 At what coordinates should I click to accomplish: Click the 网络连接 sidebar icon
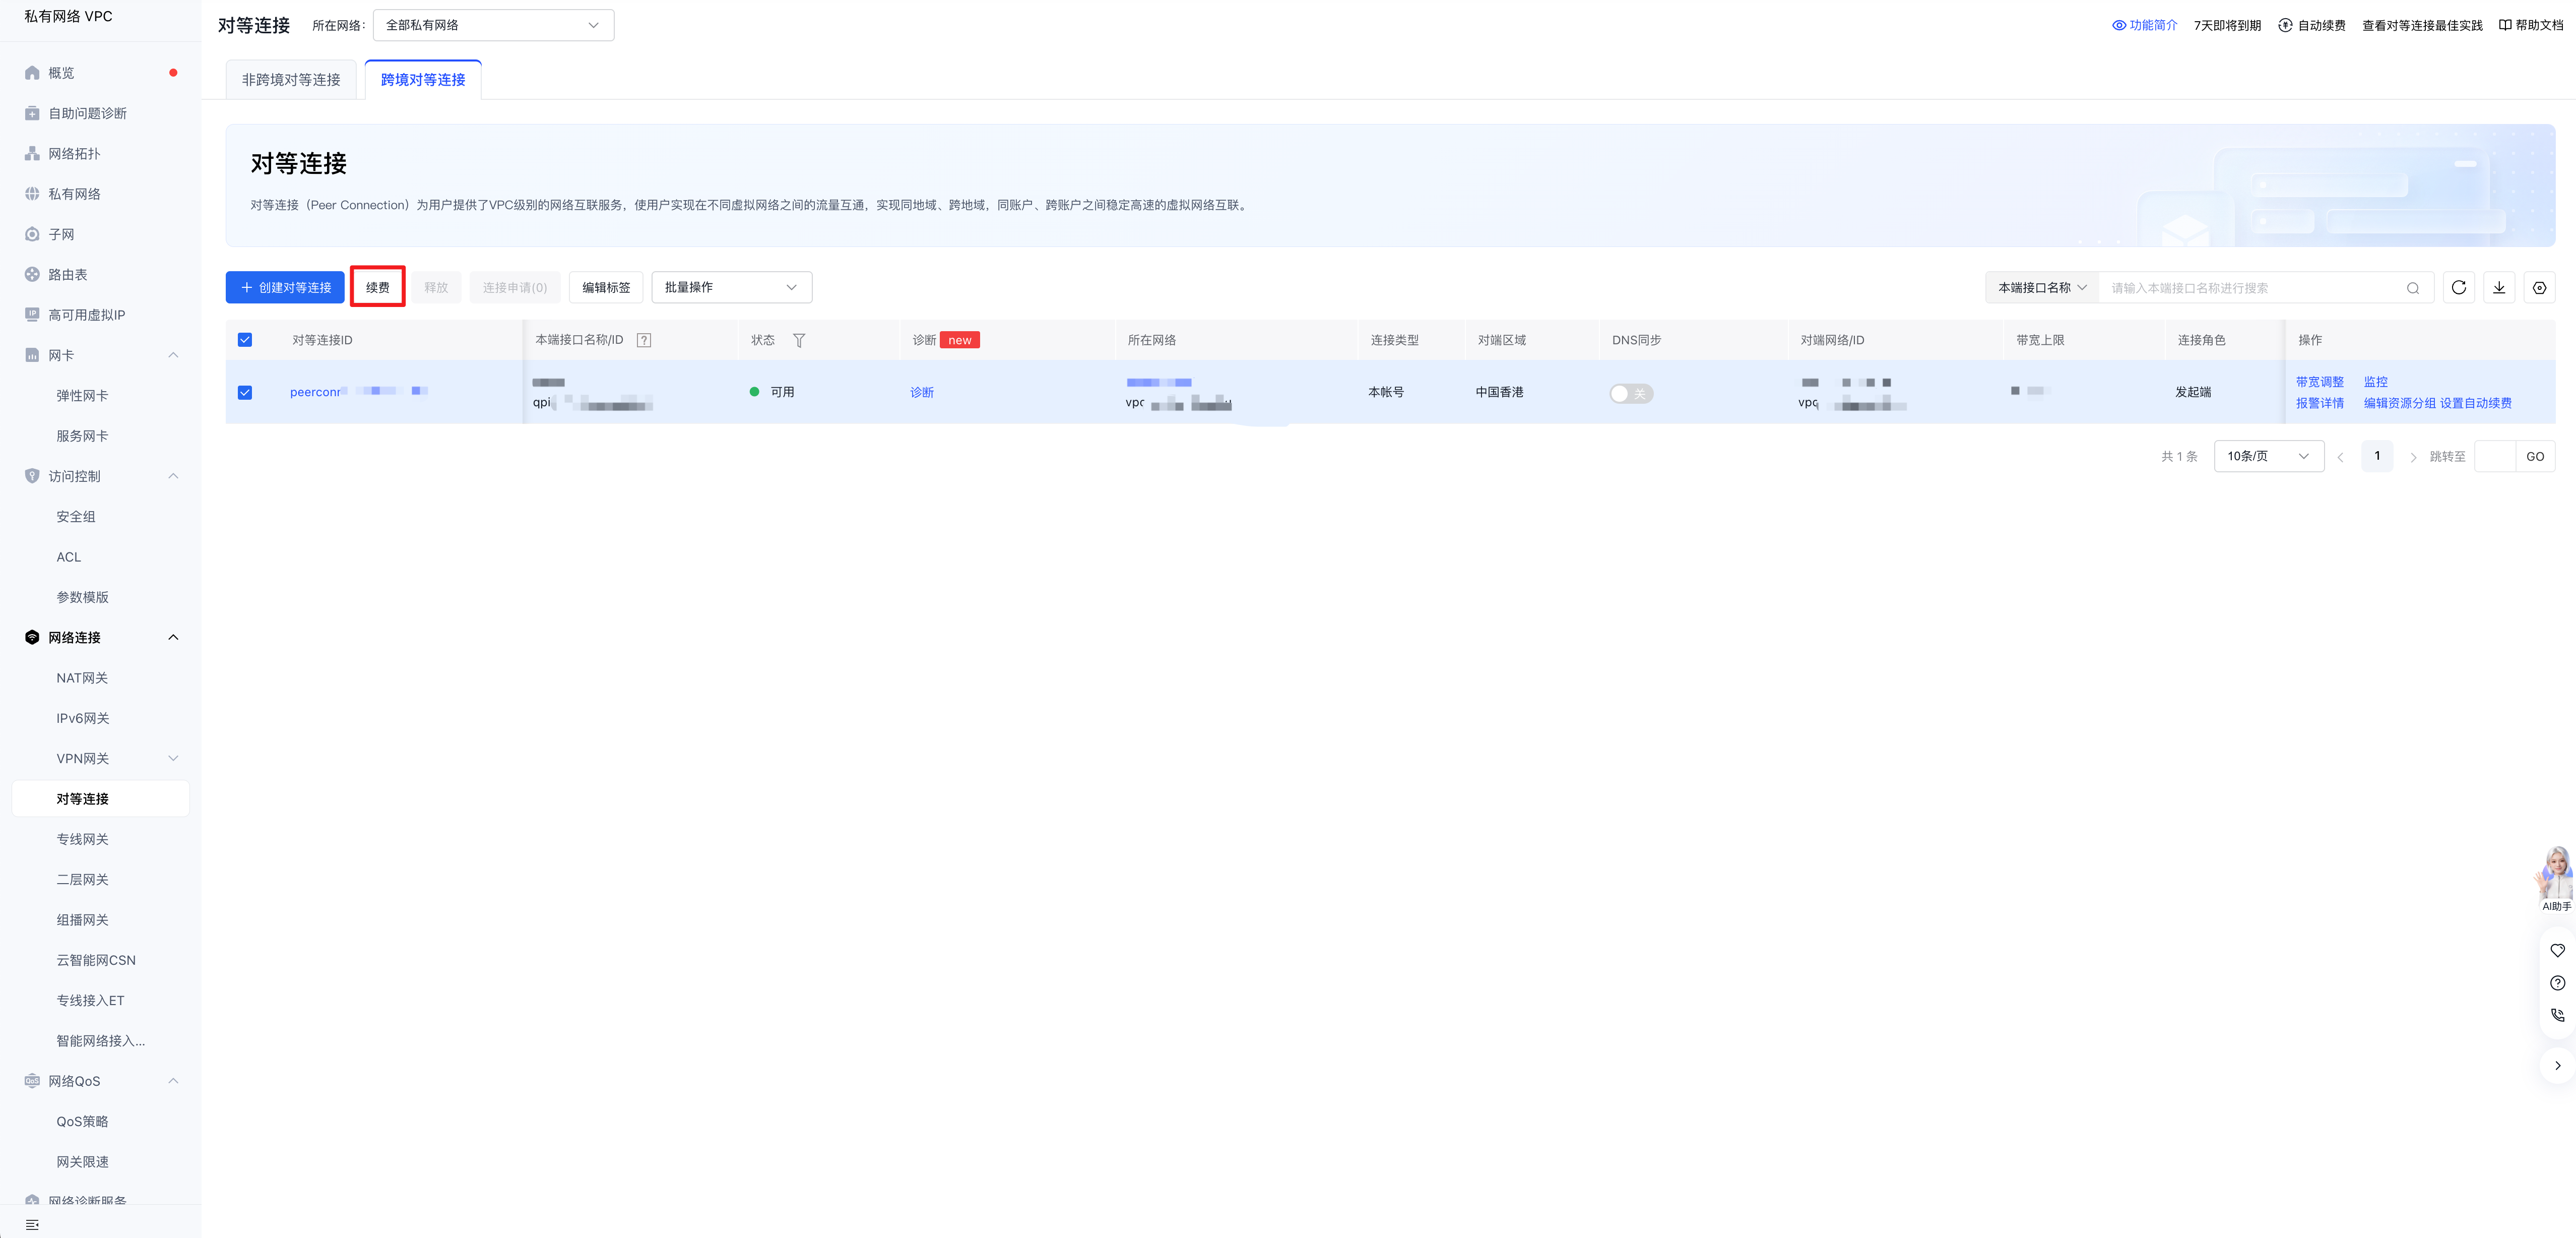point(32,637)
